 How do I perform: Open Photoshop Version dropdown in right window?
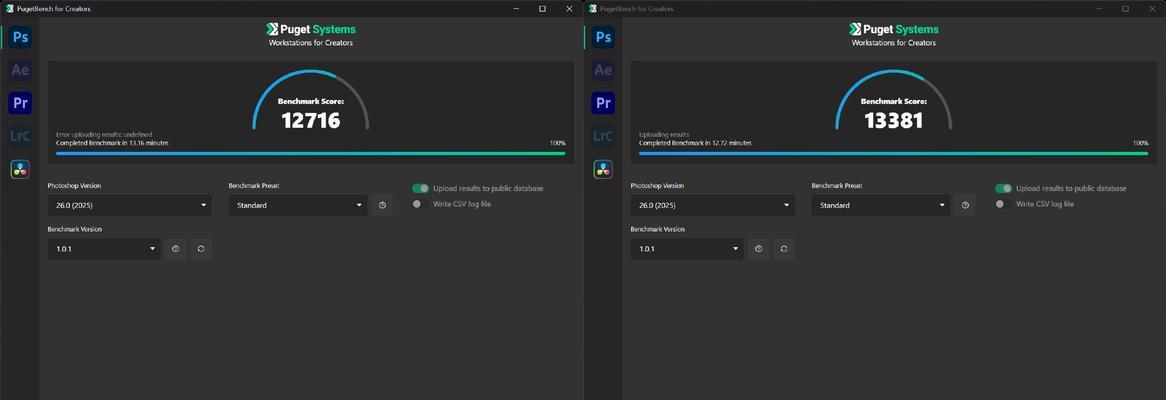click(712, 205)
